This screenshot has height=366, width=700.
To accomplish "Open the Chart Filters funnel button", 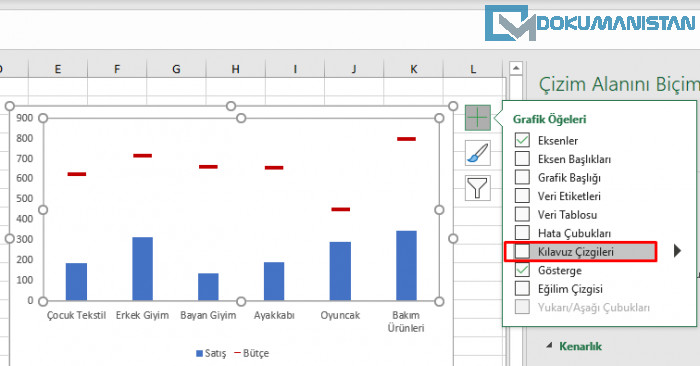I will (478, 188).
